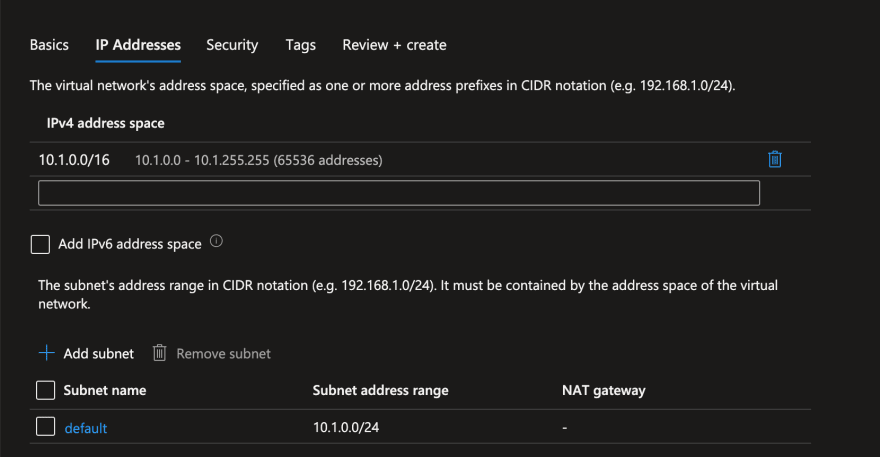Click the Subnet name column header
The width and height of the screenshot is (880, 457).
105,390
